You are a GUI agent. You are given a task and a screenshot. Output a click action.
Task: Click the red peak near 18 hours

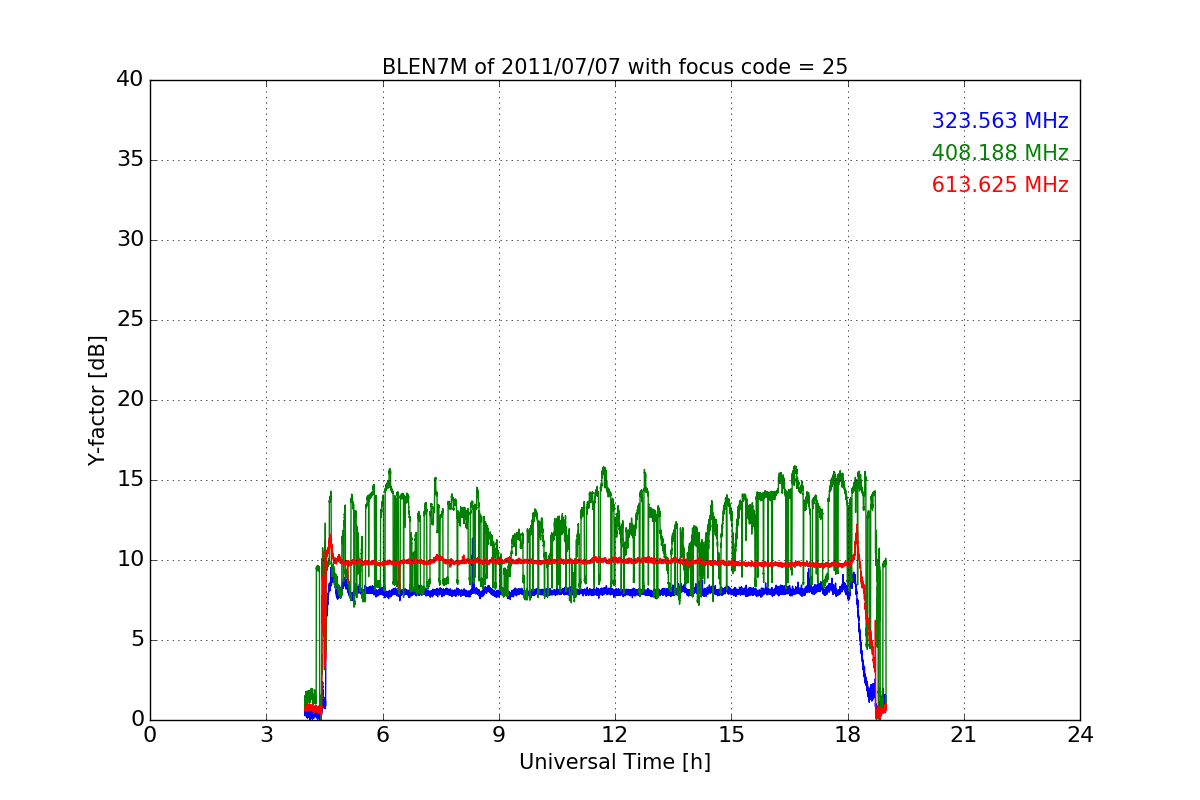pos(856,530)
